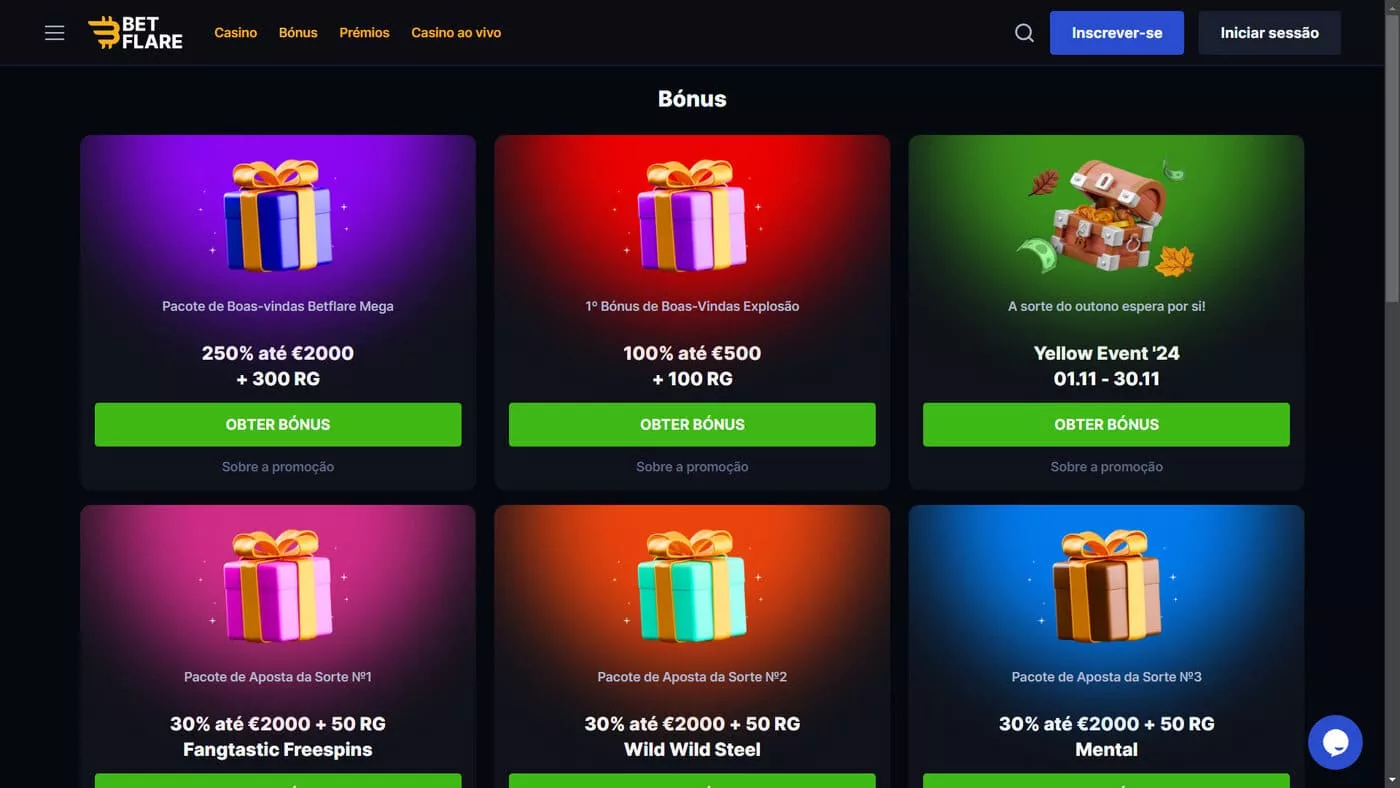Click the purple gift box on red card
This screenshot has height=788, width=1400.
pos(692,216)
